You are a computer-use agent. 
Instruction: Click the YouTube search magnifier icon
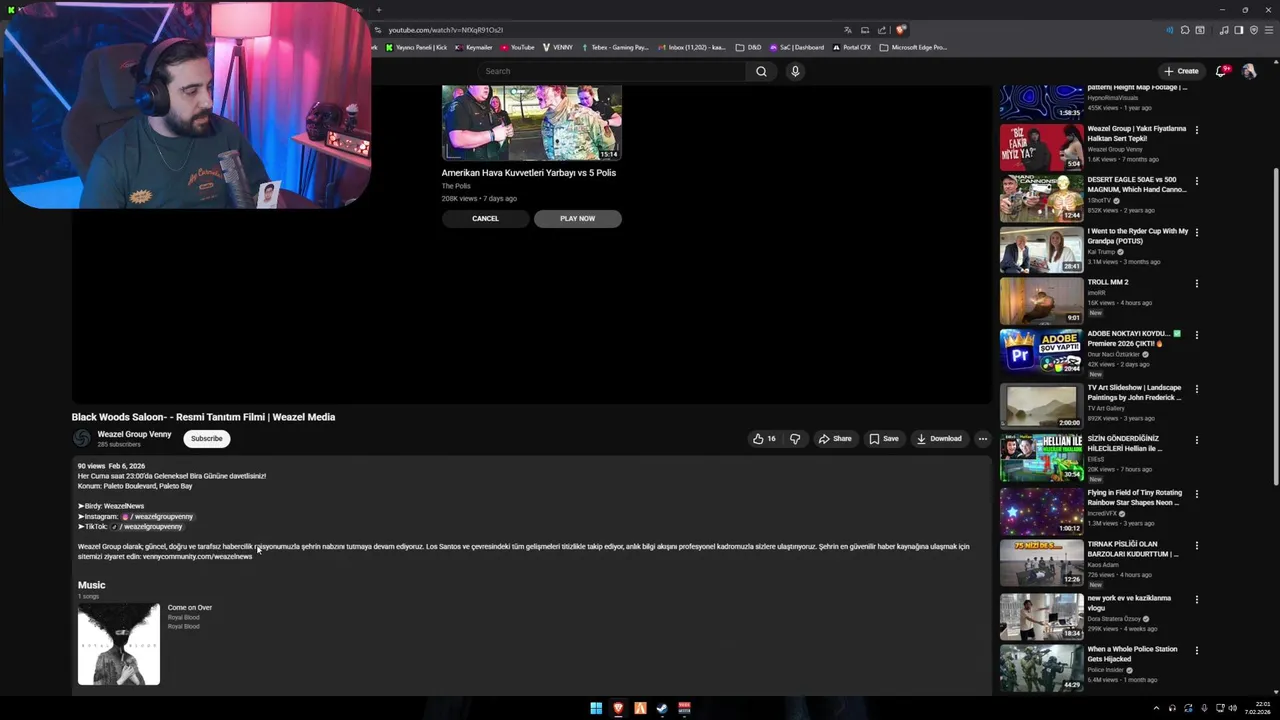[761, 71]
